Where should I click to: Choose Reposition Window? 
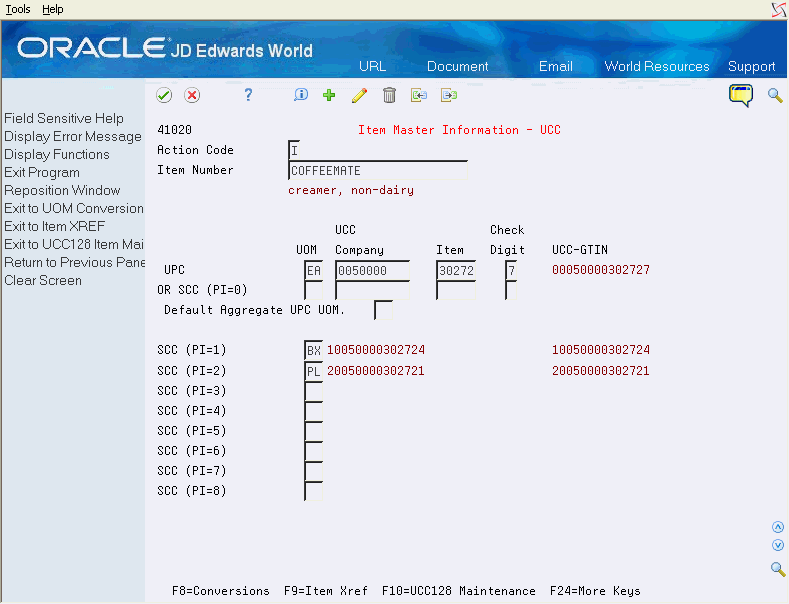tap(62, 190)
